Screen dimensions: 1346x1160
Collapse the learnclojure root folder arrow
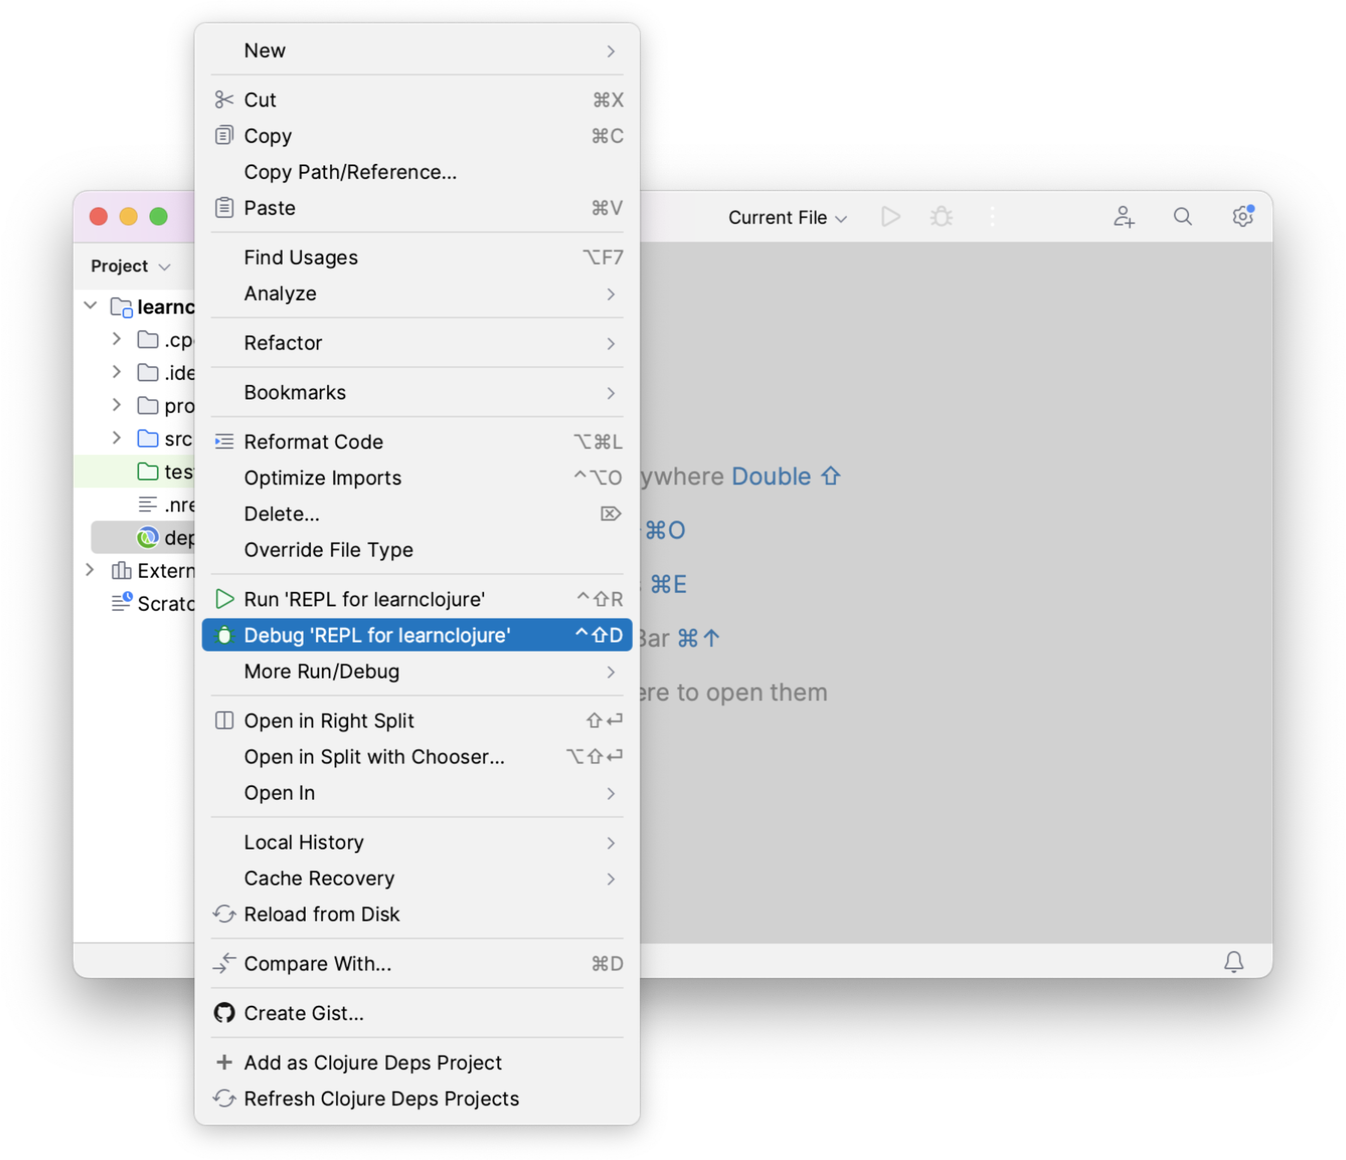pyautogui.click(x=90, y=306)
